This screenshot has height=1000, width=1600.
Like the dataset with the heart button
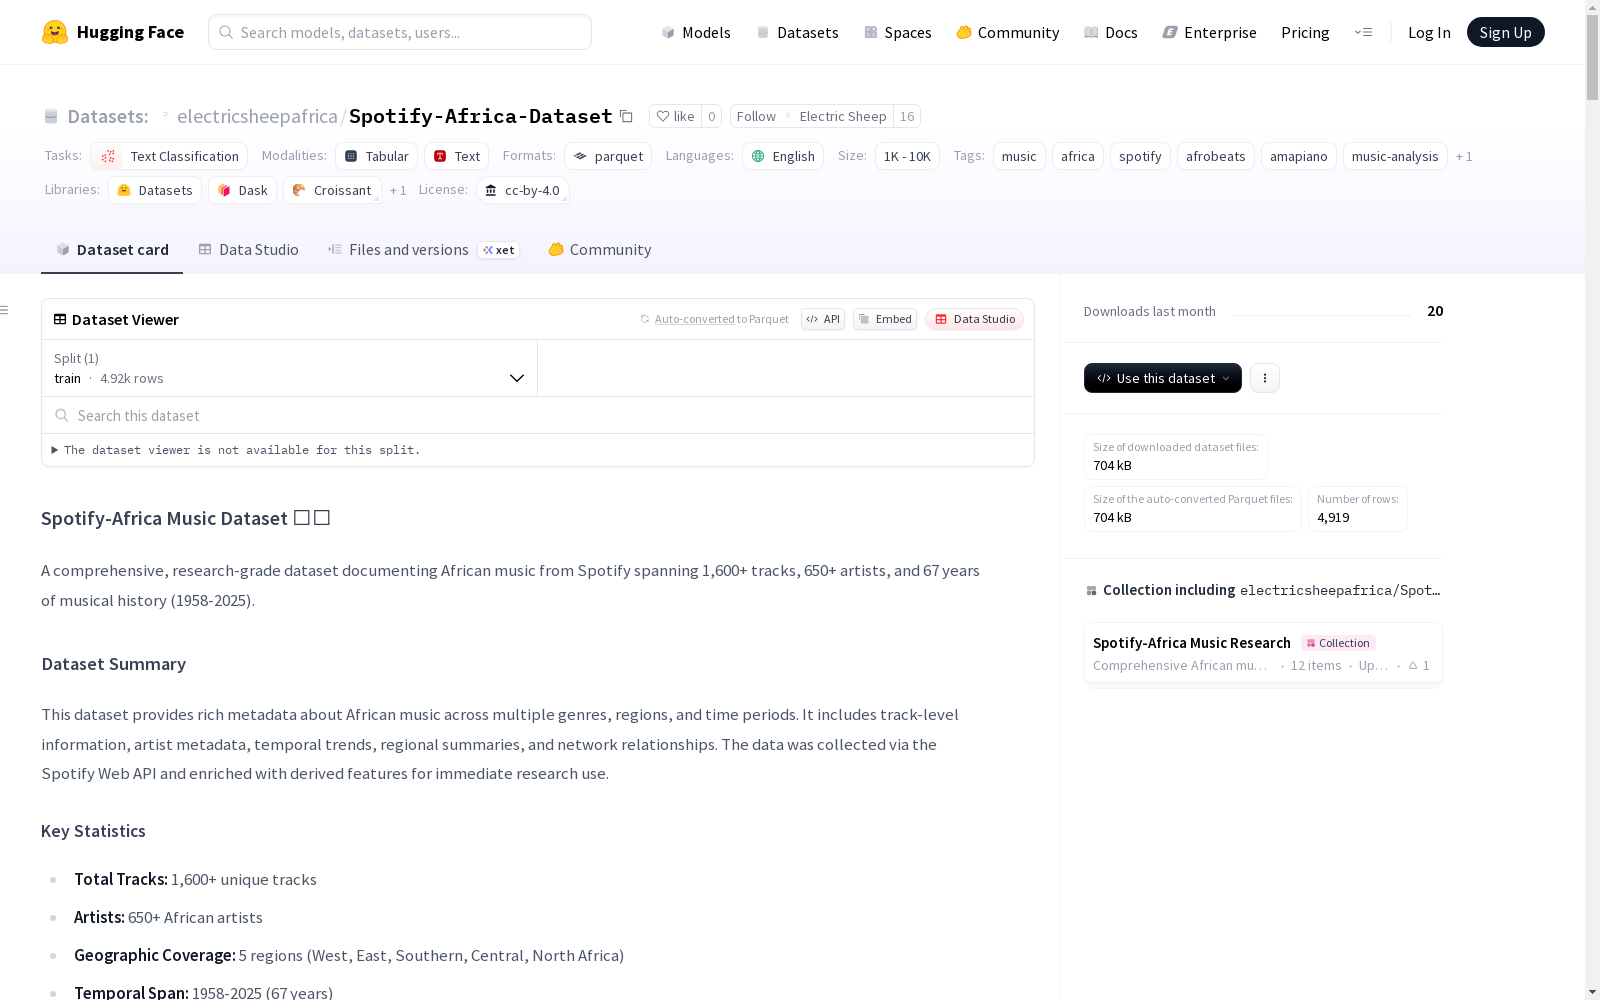point(675,116)
